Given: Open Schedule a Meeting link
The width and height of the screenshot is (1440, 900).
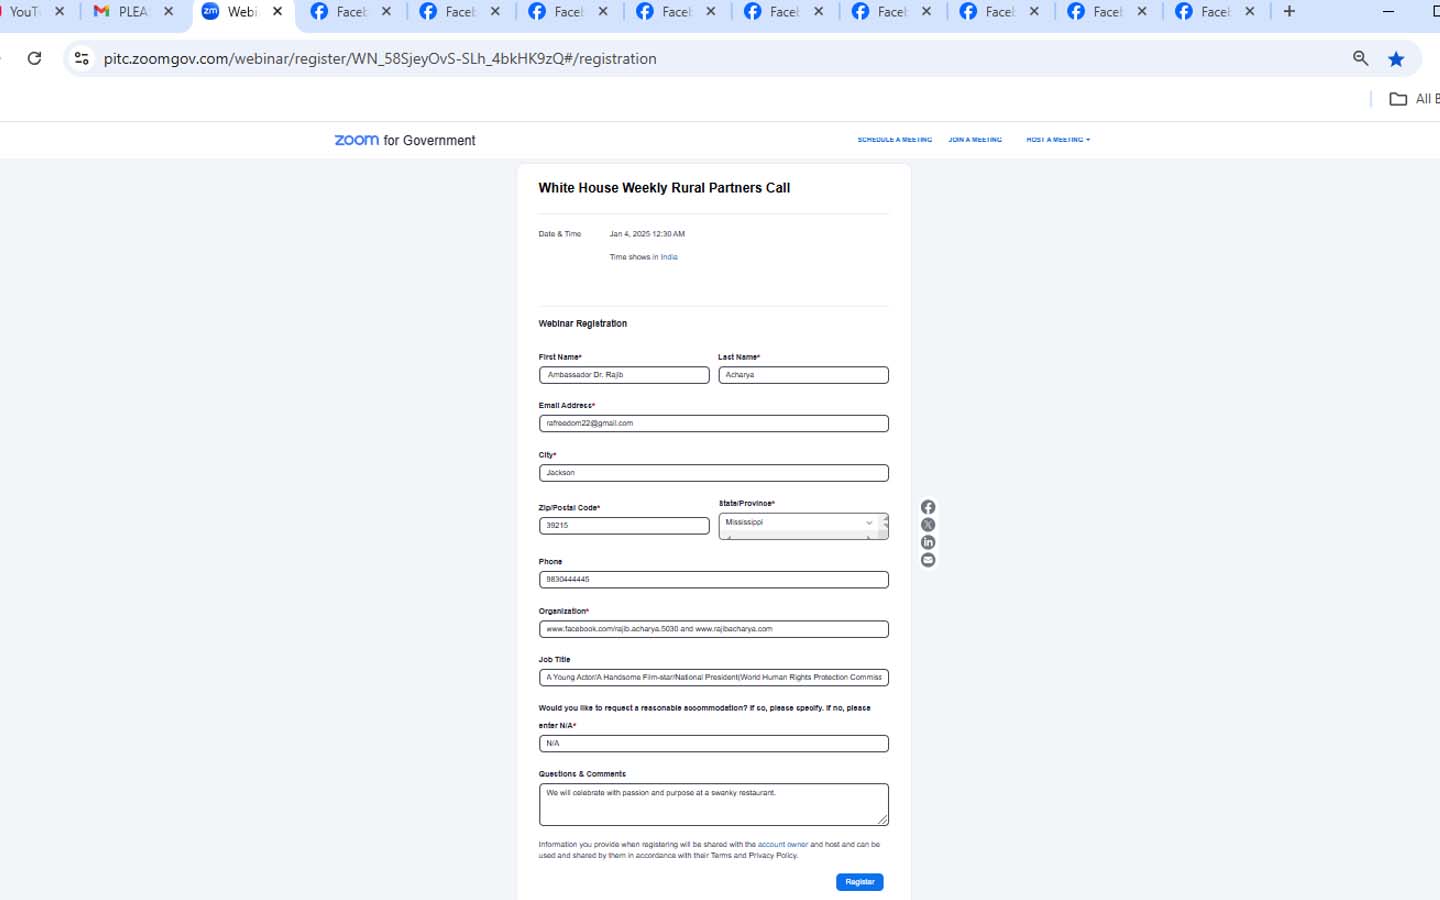Looking at the screenshot, I should click(x=894, y=140).
